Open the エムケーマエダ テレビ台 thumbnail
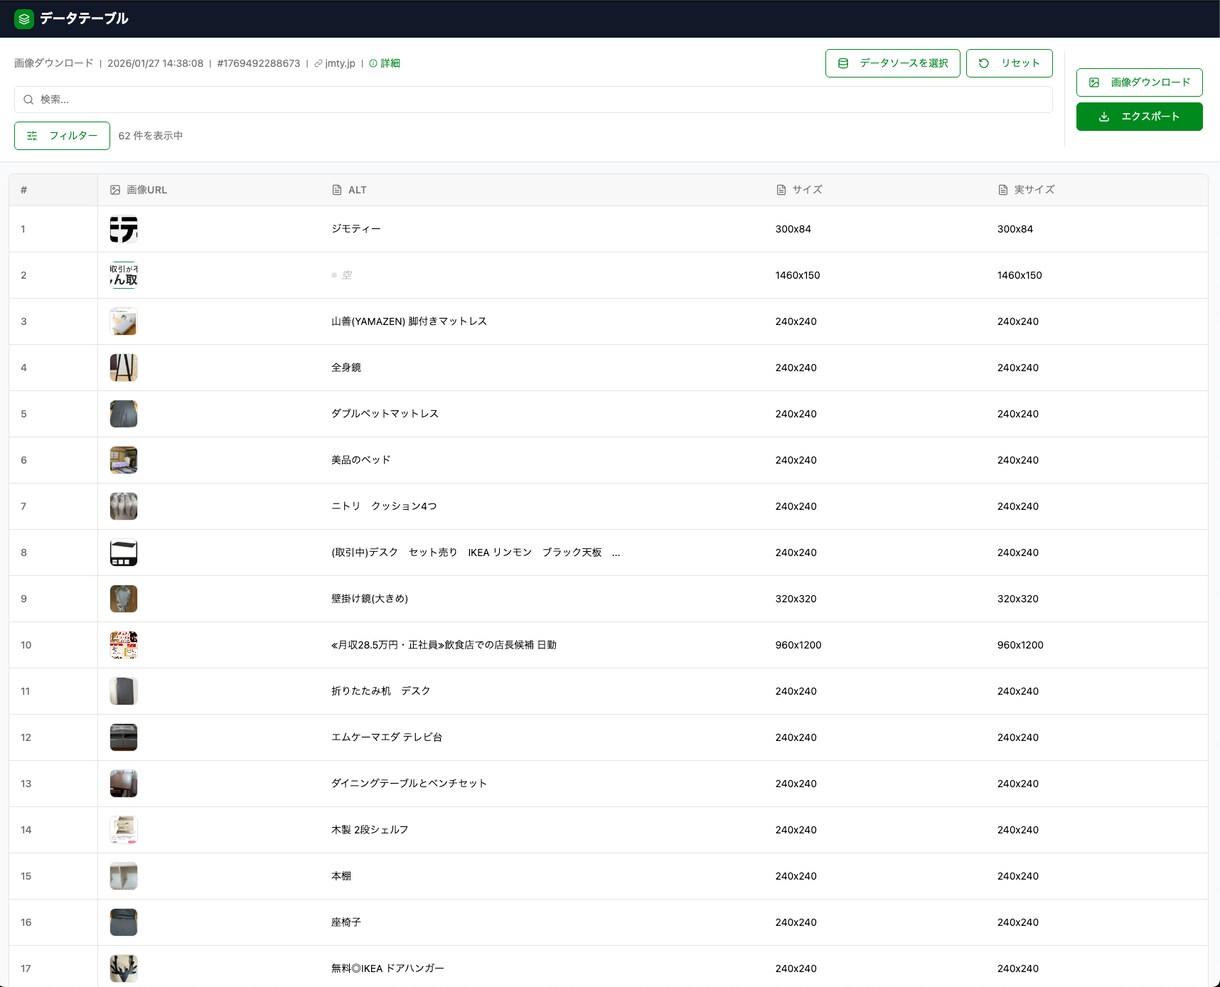The image size is (1220, 987). coord(124,737)
